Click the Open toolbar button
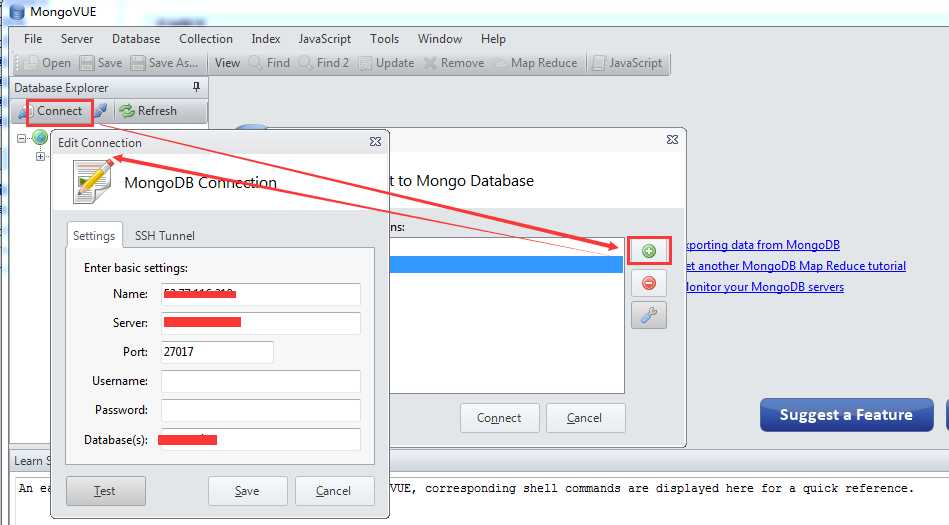Image resolution: width=949 pixels, height=525 pixels. click(x=48, y=63)
